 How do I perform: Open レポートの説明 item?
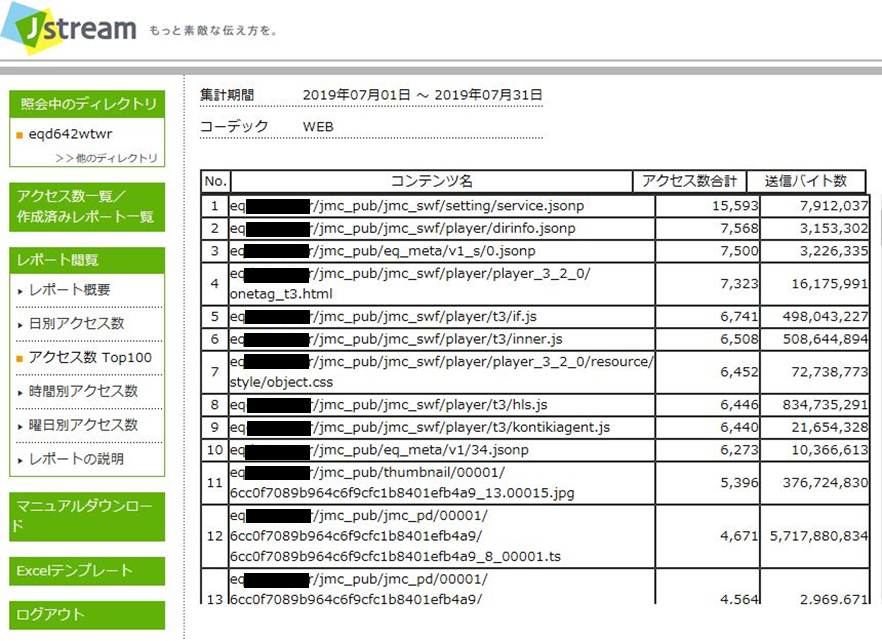[76, 459]
